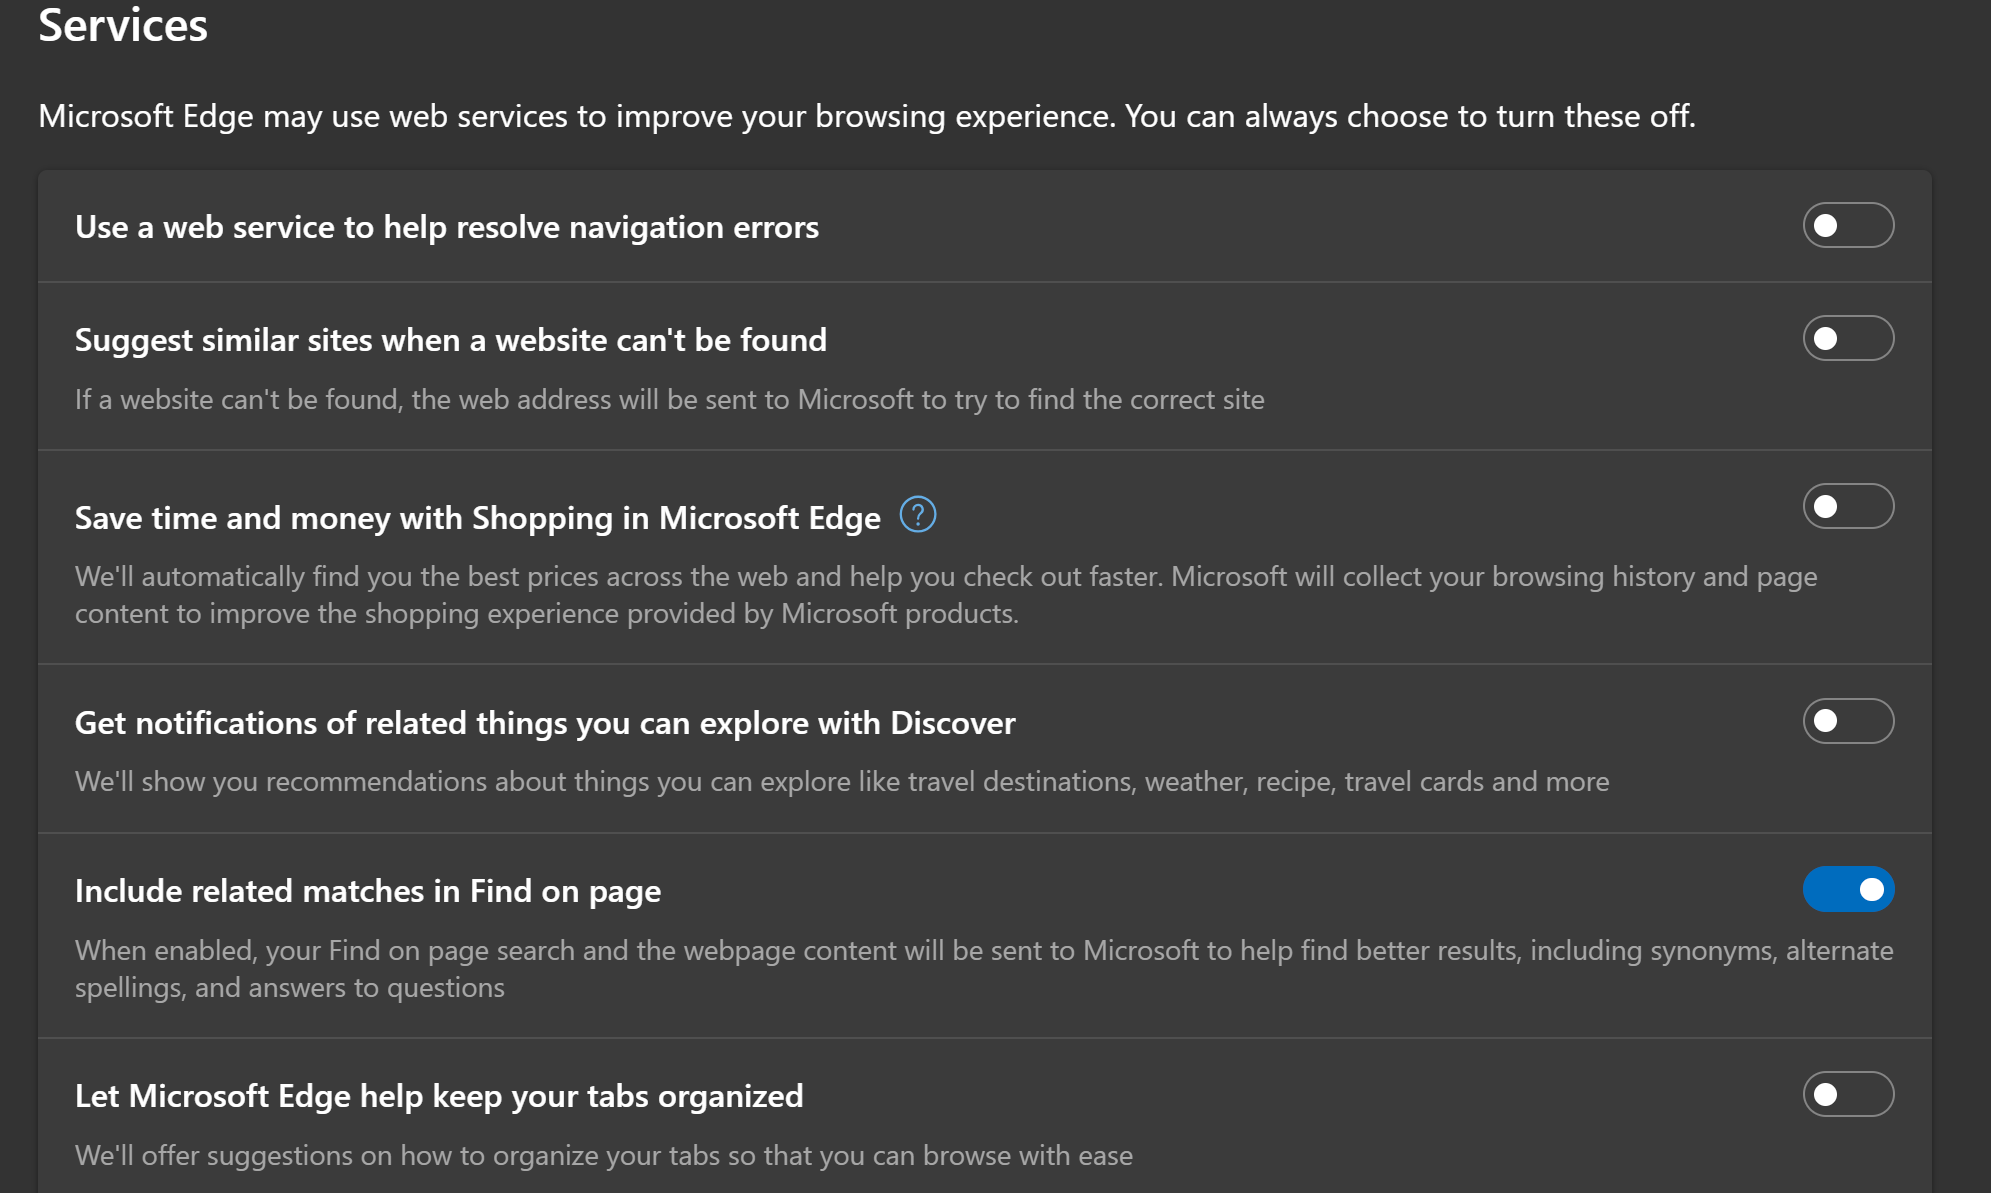
Task: Enable the navigation errors web service toggle
Action: [1847, 226]
